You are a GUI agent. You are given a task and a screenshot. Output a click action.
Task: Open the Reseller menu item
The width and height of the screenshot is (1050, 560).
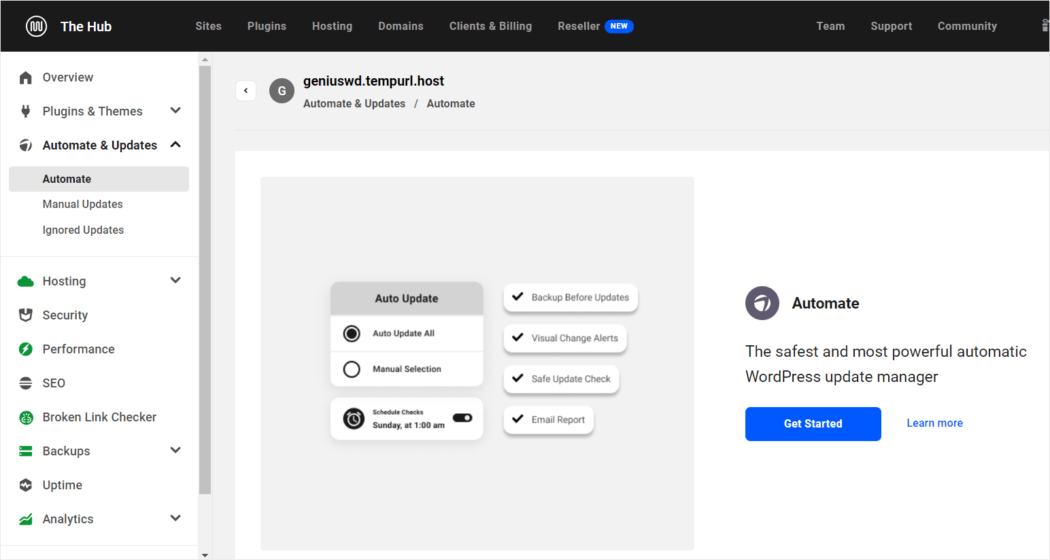click(579, 26)
